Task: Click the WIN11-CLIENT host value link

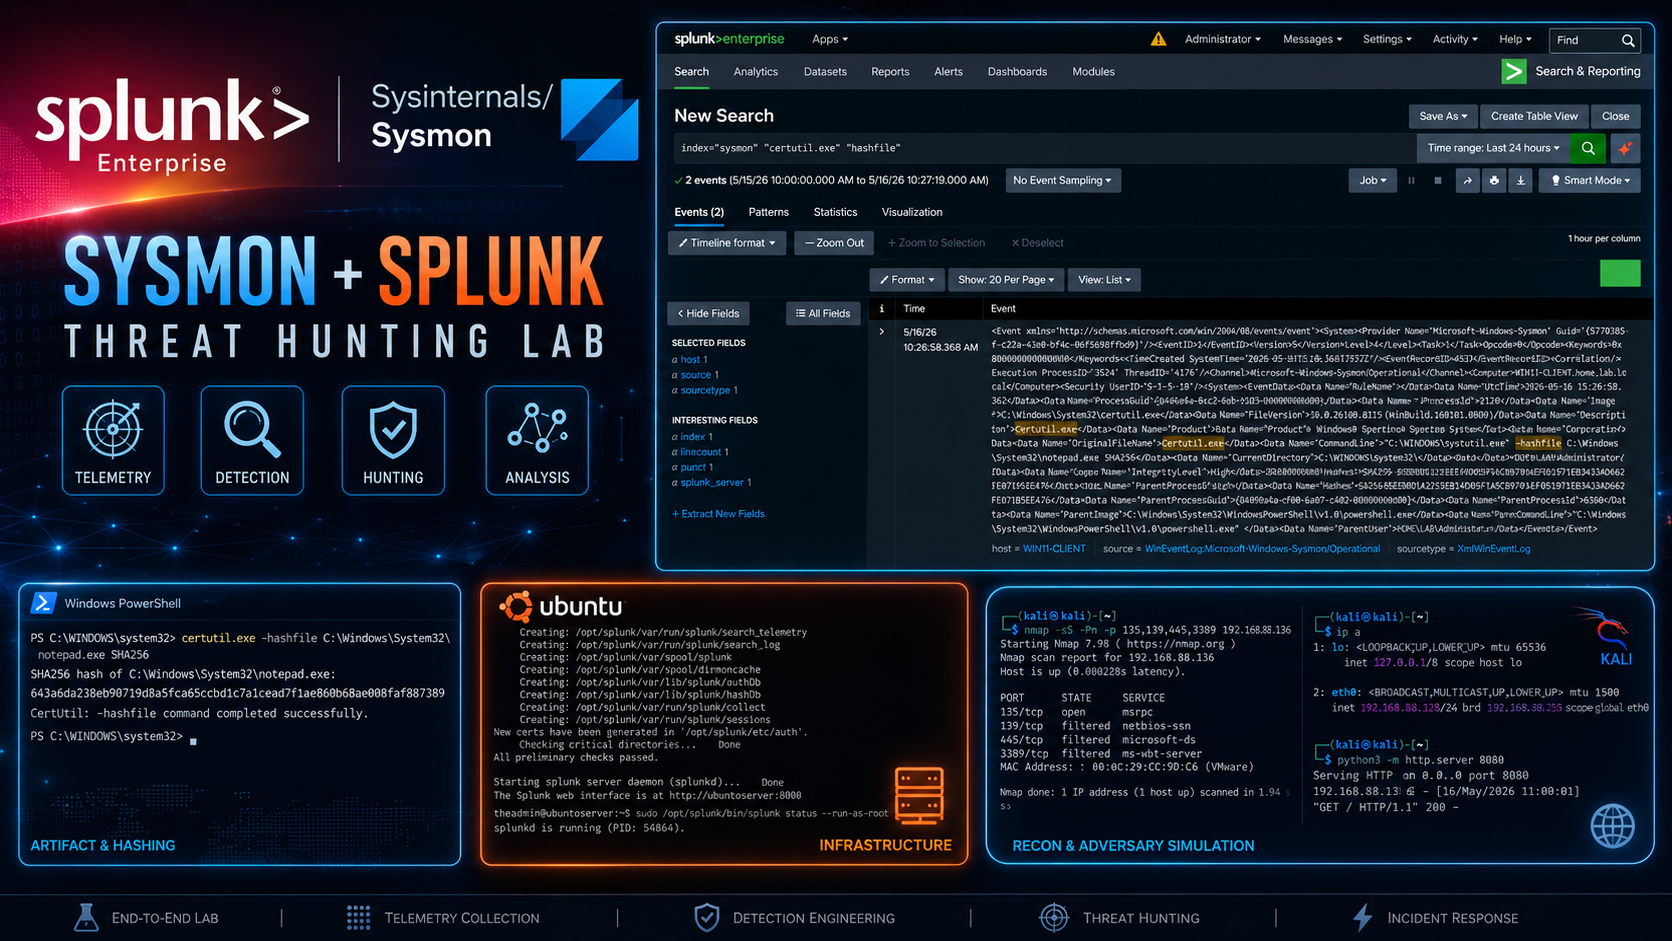Action: tap(1054, 549)
